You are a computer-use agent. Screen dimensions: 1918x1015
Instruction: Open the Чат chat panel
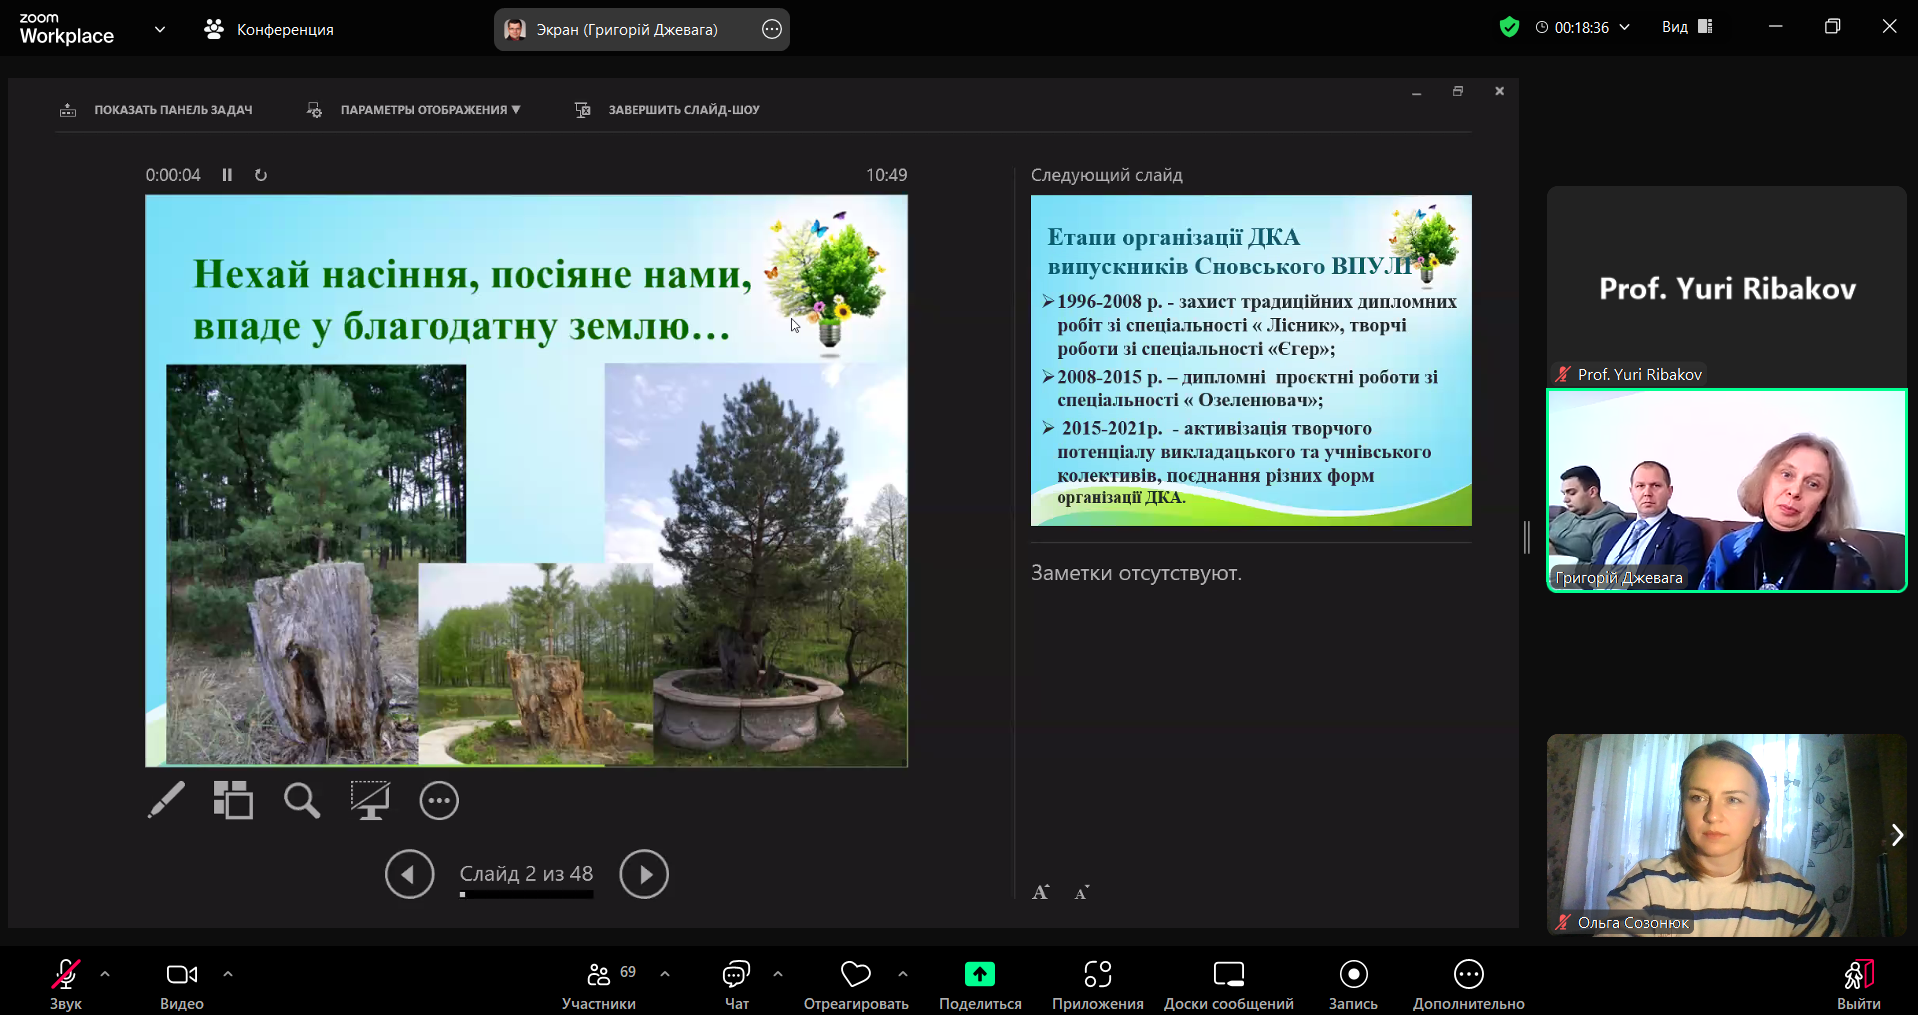pyautogui.click(x=737, y=984)
